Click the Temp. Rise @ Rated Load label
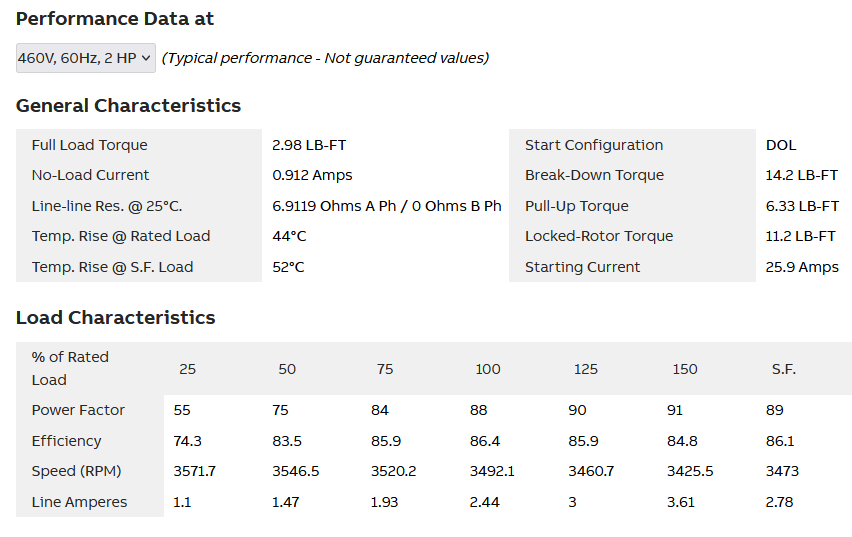 click(x=120, y=236)
